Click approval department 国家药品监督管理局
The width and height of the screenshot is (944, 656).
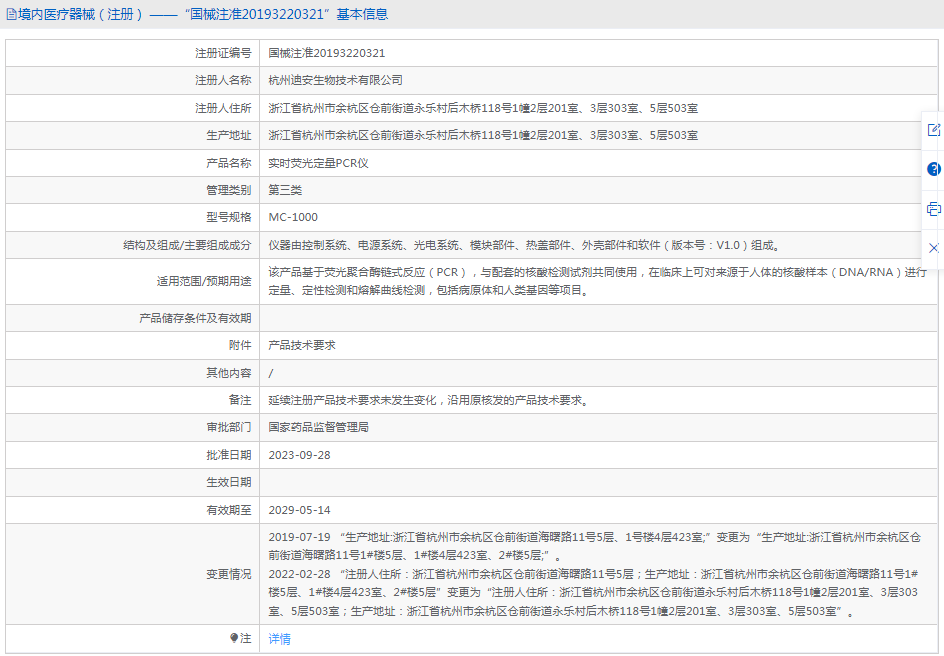coord(318,427)
